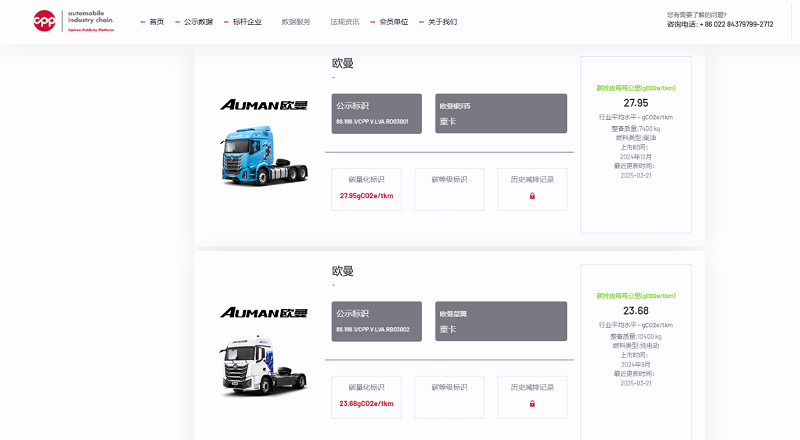
Task: Open the 公示数据 navigation menu
Action: [x=198, y=22]
